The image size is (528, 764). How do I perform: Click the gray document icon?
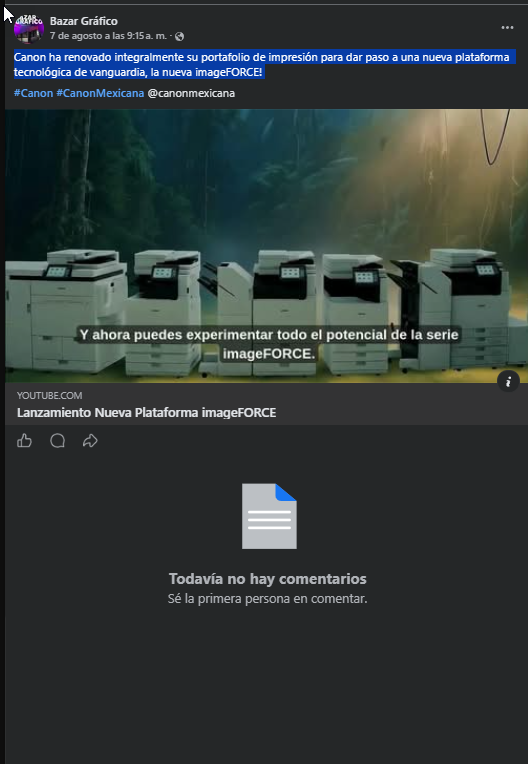(269, 516)
